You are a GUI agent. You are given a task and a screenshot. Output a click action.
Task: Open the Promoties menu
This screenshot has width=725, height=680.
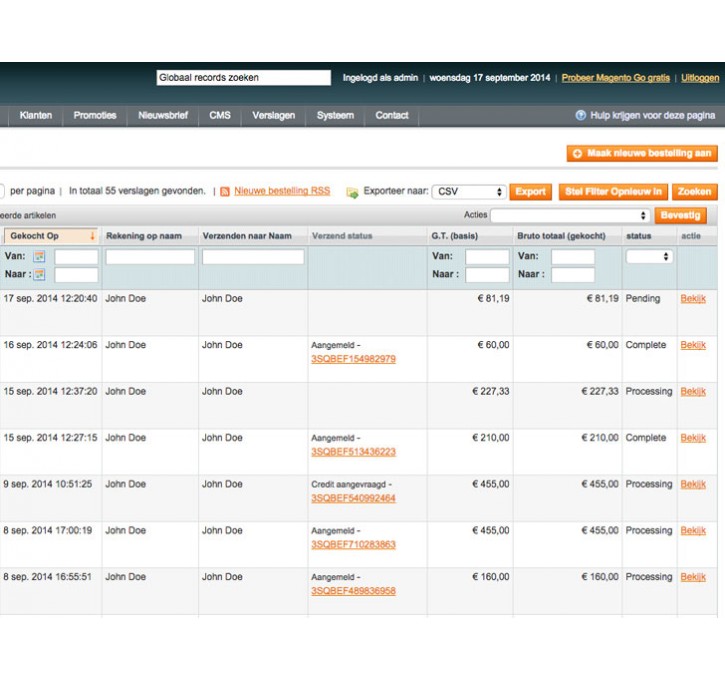pos(95,115)
